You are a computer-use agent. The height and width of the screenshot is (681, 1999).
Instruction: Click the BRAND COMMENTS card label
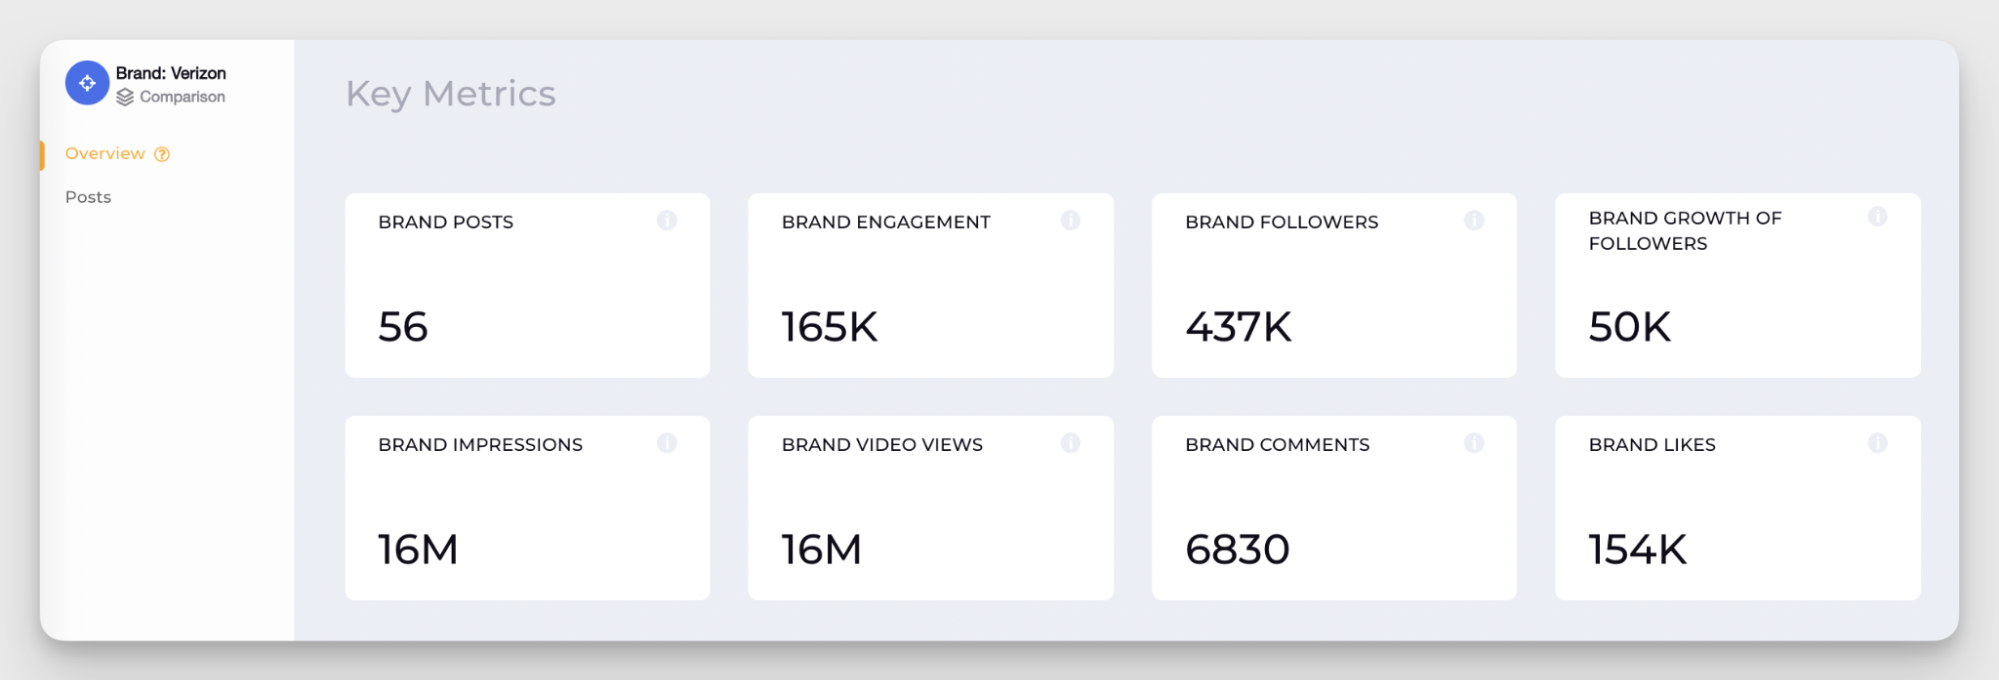[x=1278, y=445]
